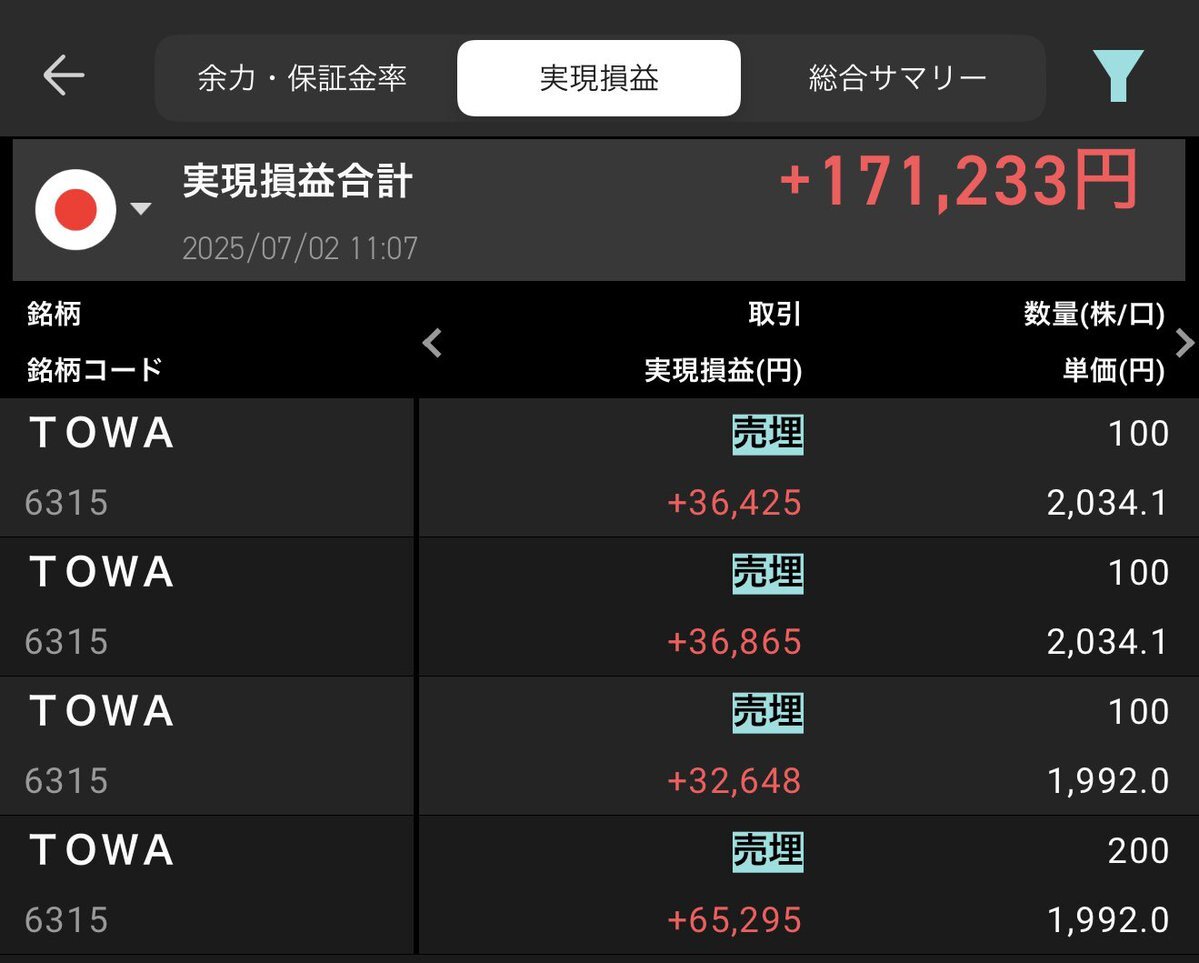Select the 実現損益 tab
1199x963 pixels.
pyautogui.click(x=599, y=78)
